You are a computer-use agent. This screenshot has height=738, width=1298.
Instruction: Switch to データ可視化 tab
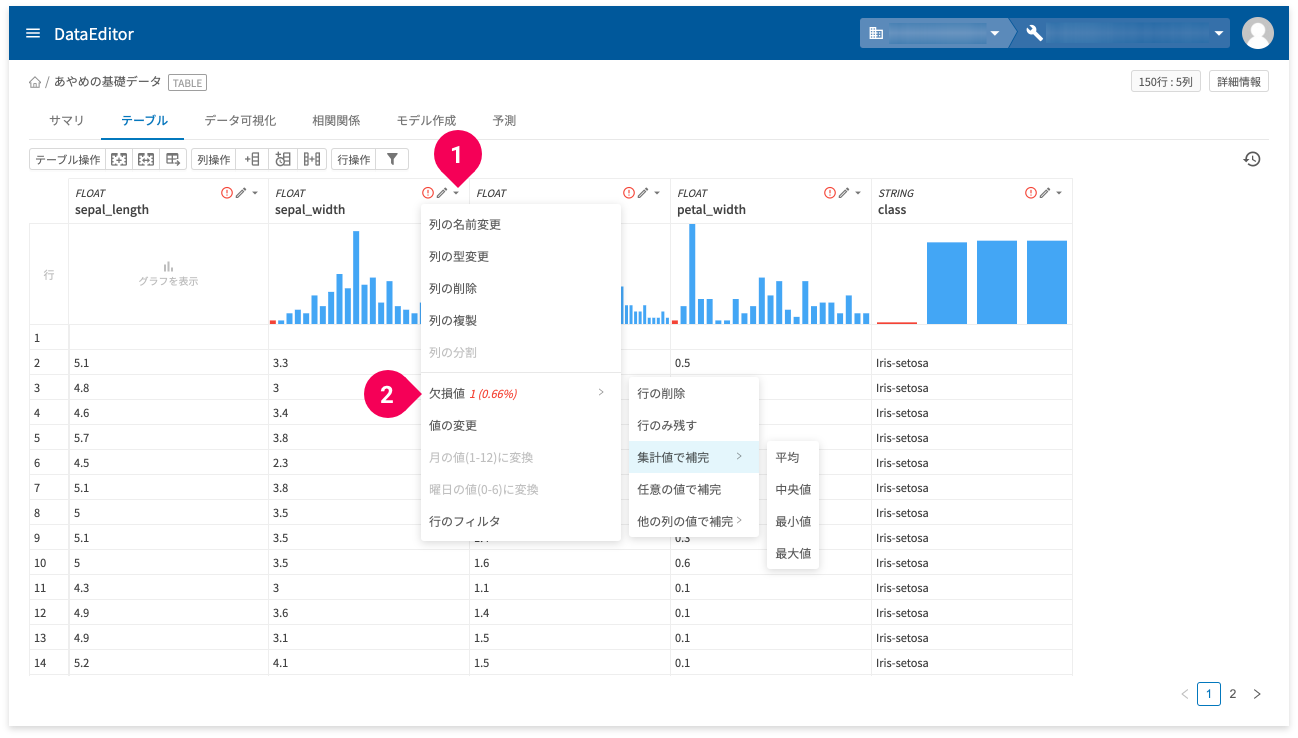click(240, 120)
